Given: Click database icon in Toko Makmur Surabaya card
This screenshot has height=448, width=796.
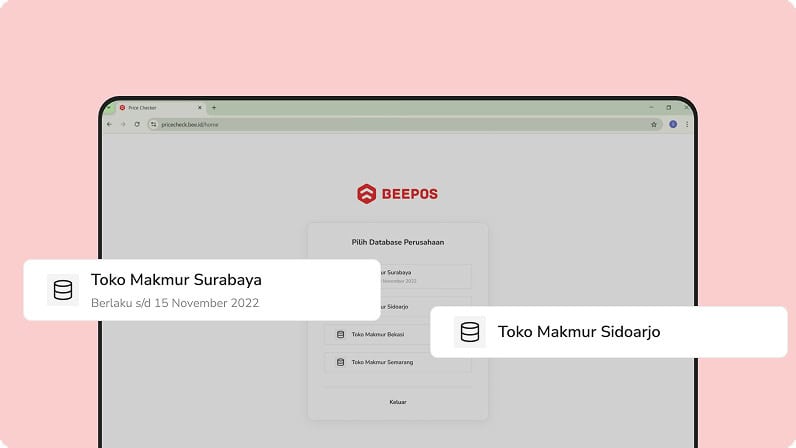Looking at the screenshot, I should [63, 290].
